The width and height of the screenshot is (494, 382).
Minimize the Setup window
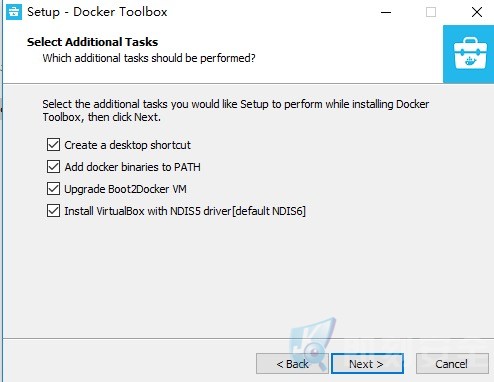coord(386,12)
